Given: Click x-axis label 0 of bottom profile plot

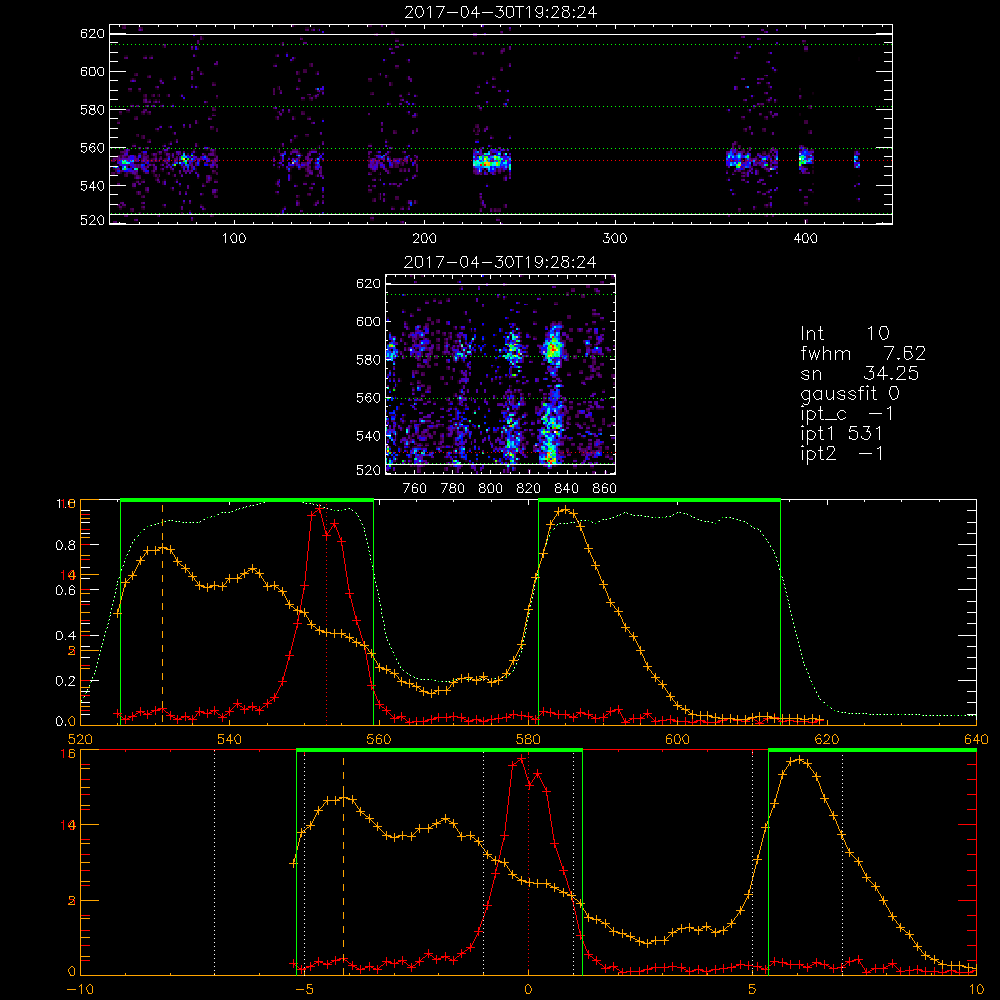Looking at the screenshot, I should (x=528, y=989).
